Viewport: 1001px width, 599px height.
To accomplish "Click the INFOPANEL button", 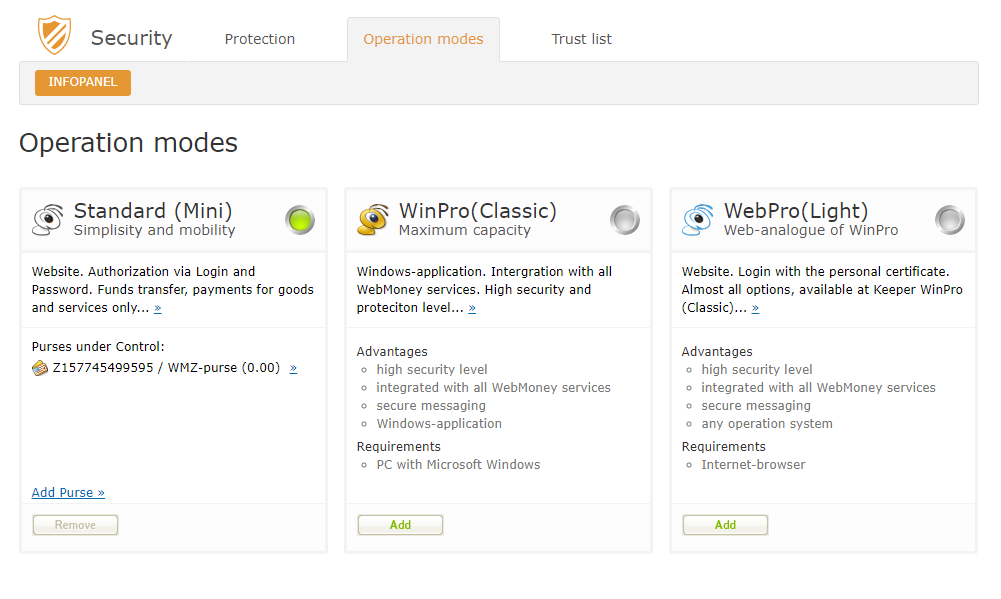I will tap(83, 82).
